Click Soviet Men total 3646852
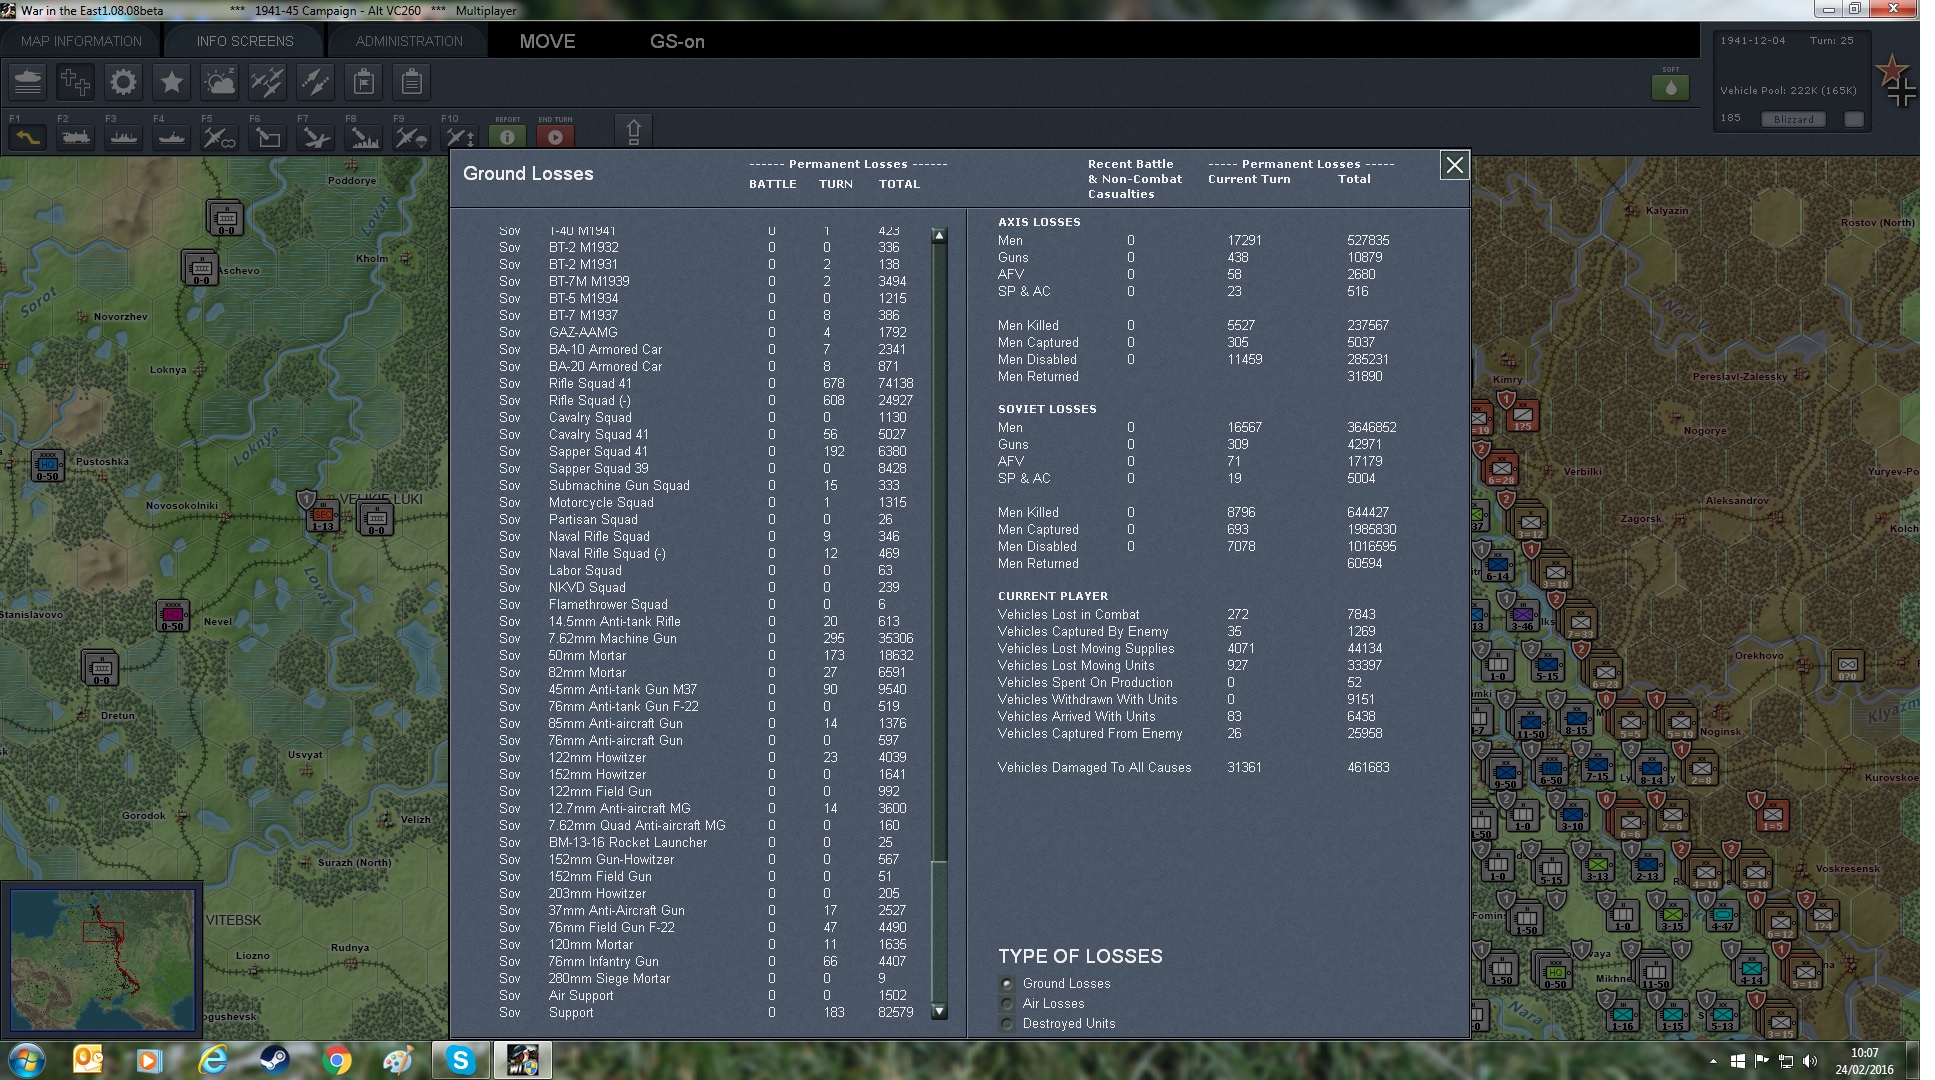The width and height of the screenshot is (1935, 1080). coord(1371,427)
